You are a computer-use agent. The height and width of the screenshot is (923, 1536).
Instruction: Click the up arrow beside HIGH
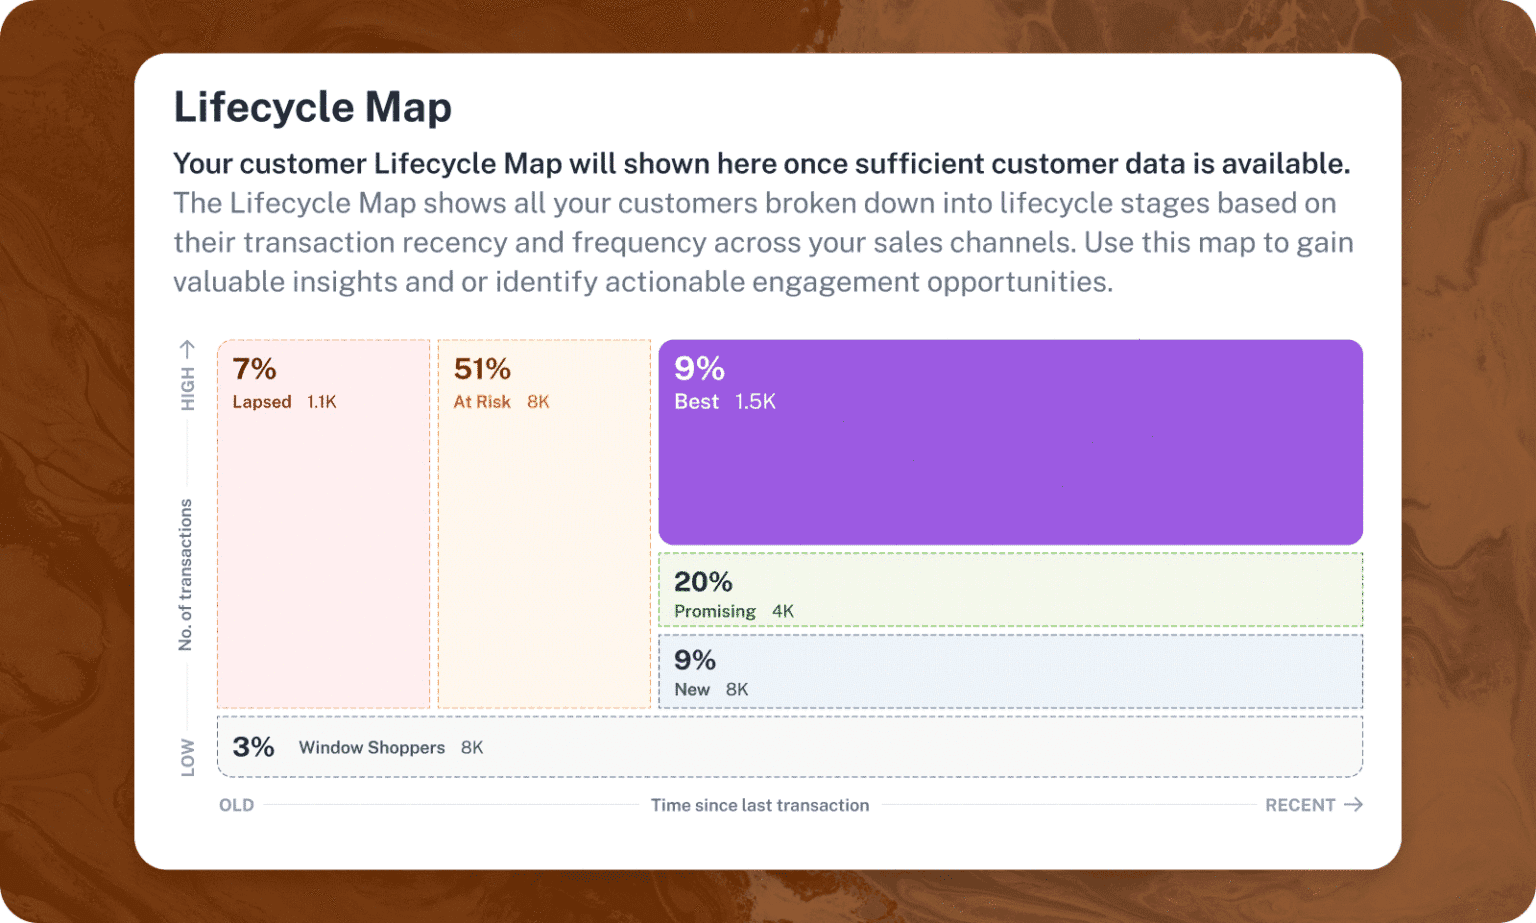(187, 348)
